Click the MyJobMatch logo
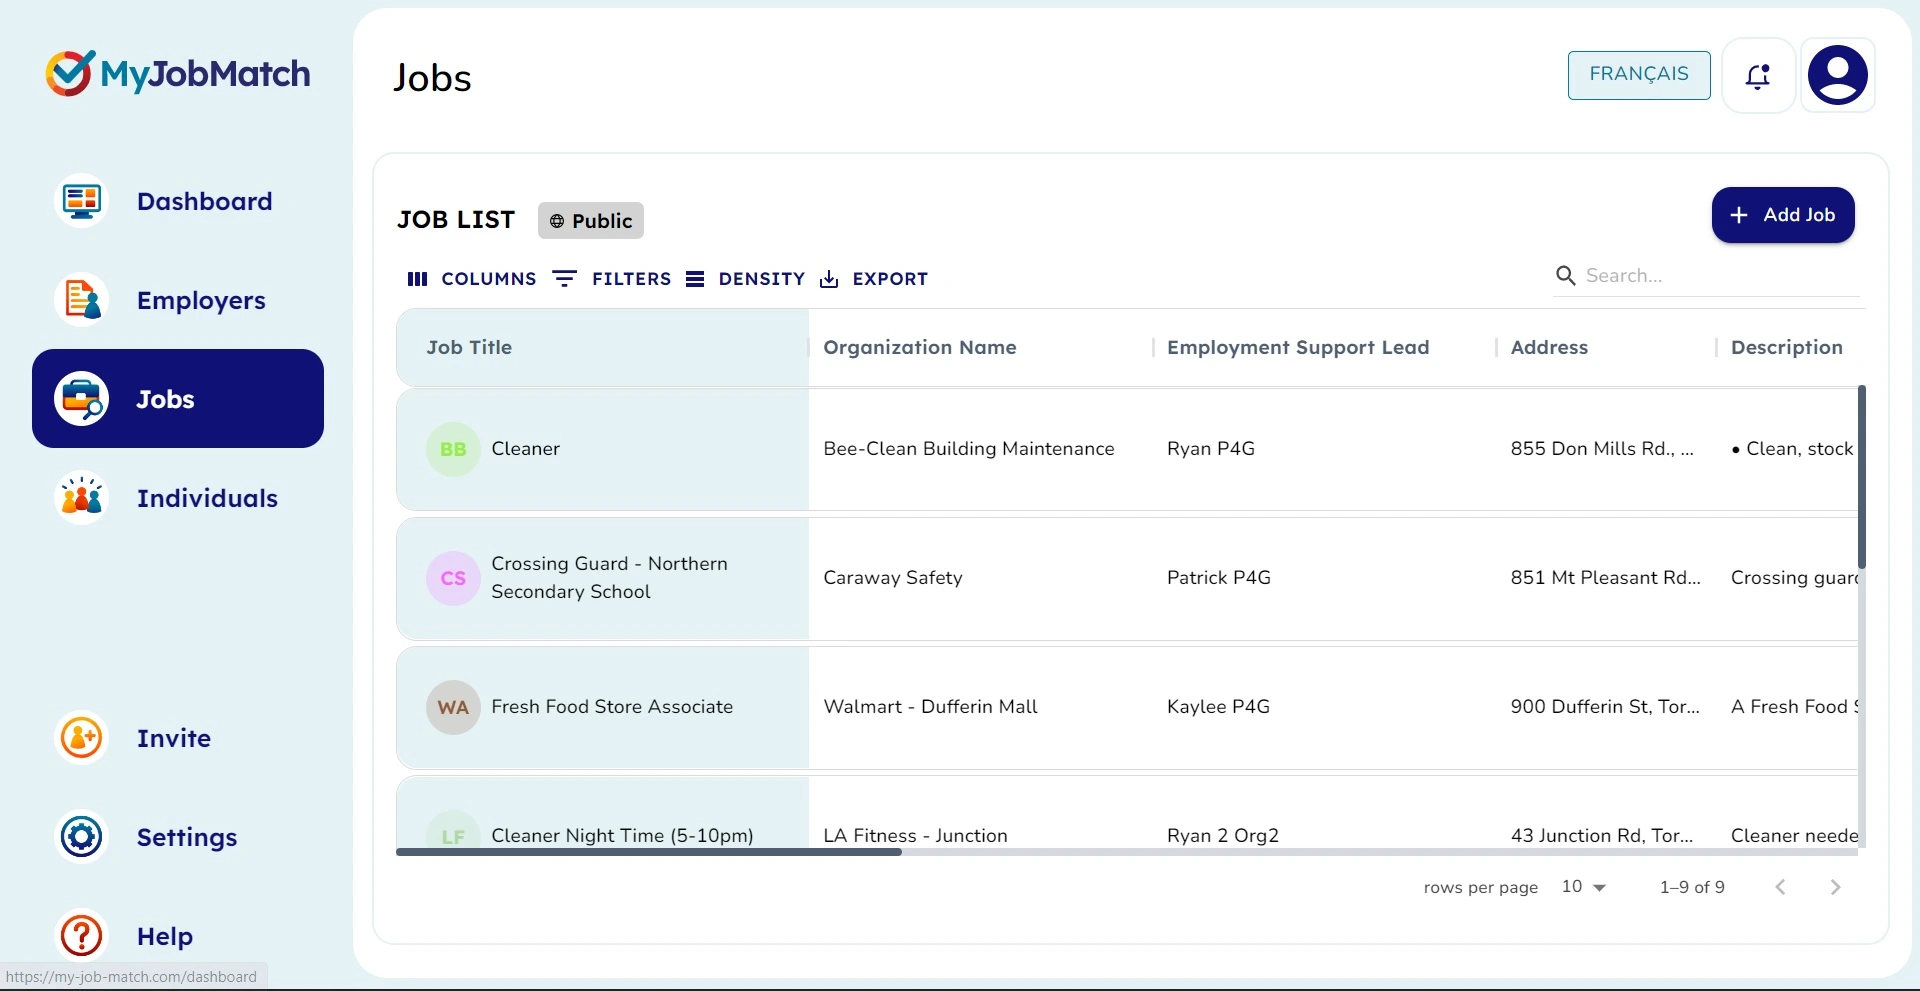1920x991 pixels. 177,73
